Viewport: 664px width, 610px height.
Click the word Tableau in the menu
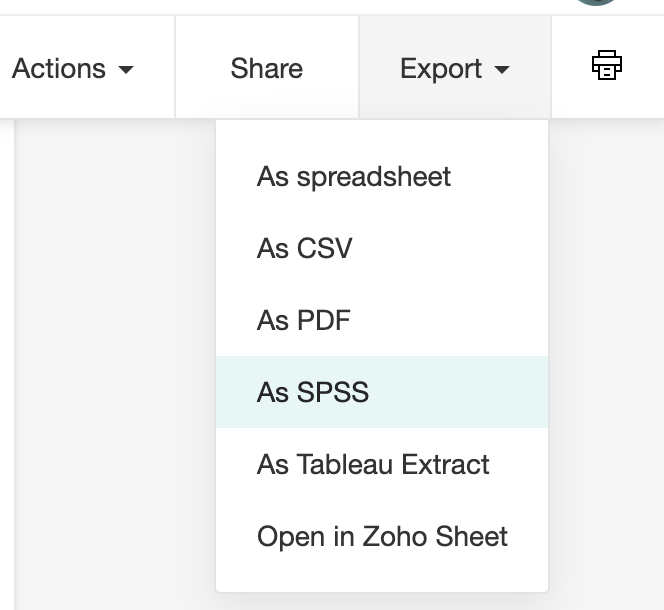coord(345,465)
